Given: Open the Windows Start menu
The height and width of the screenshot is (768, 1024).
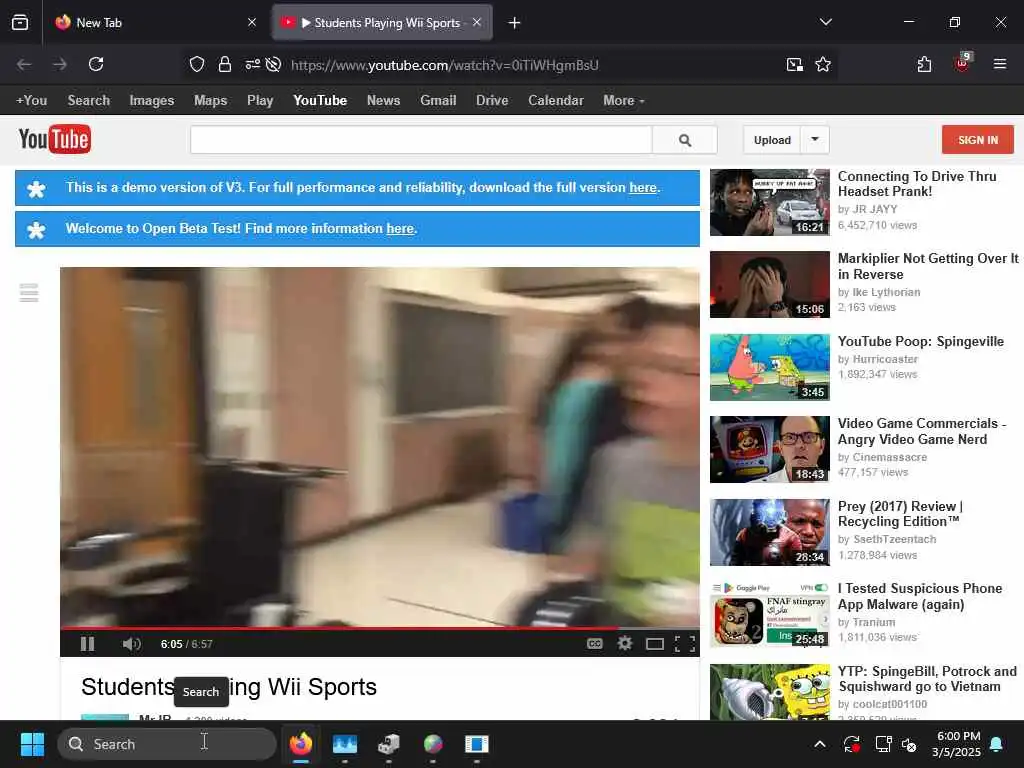Looking at the screenshot, I should point(32,744).
